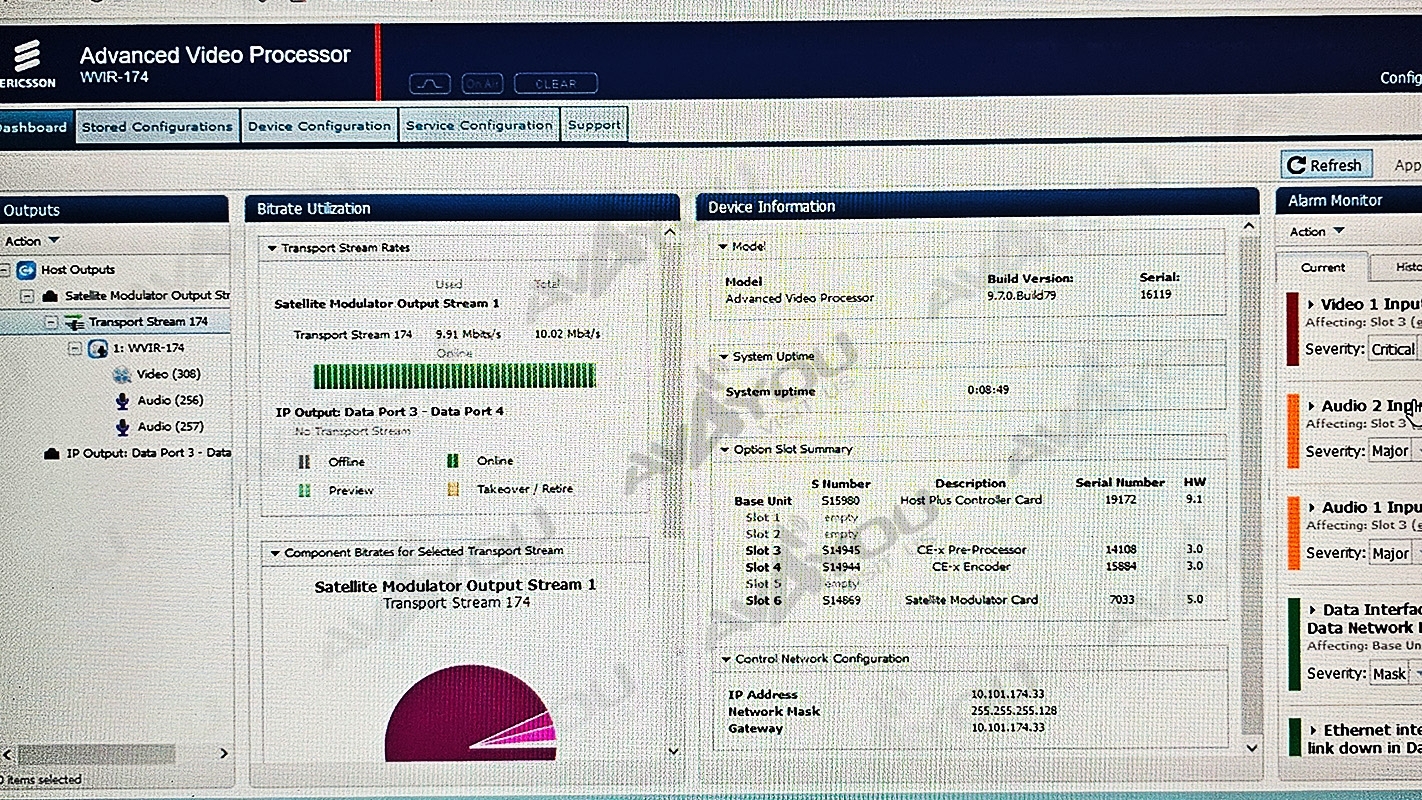
Task: Click the Host Outputs icon in tree
Action: tap(26, 269)
